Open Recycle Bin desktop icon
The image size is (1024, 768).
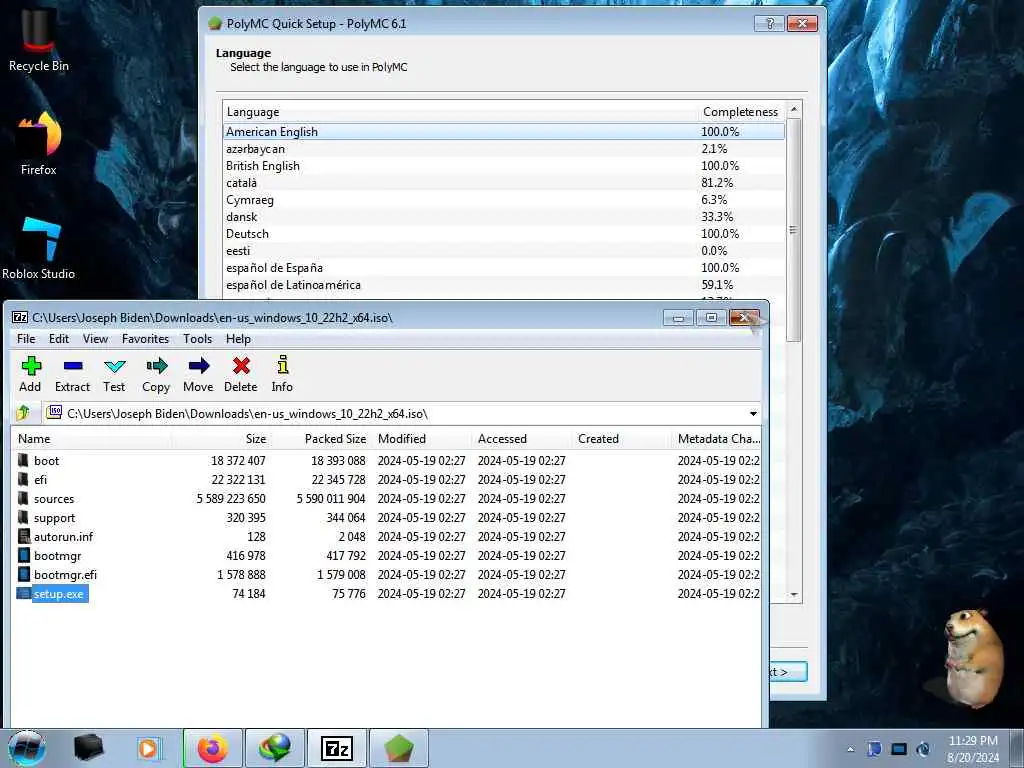[x=39, y=39]
